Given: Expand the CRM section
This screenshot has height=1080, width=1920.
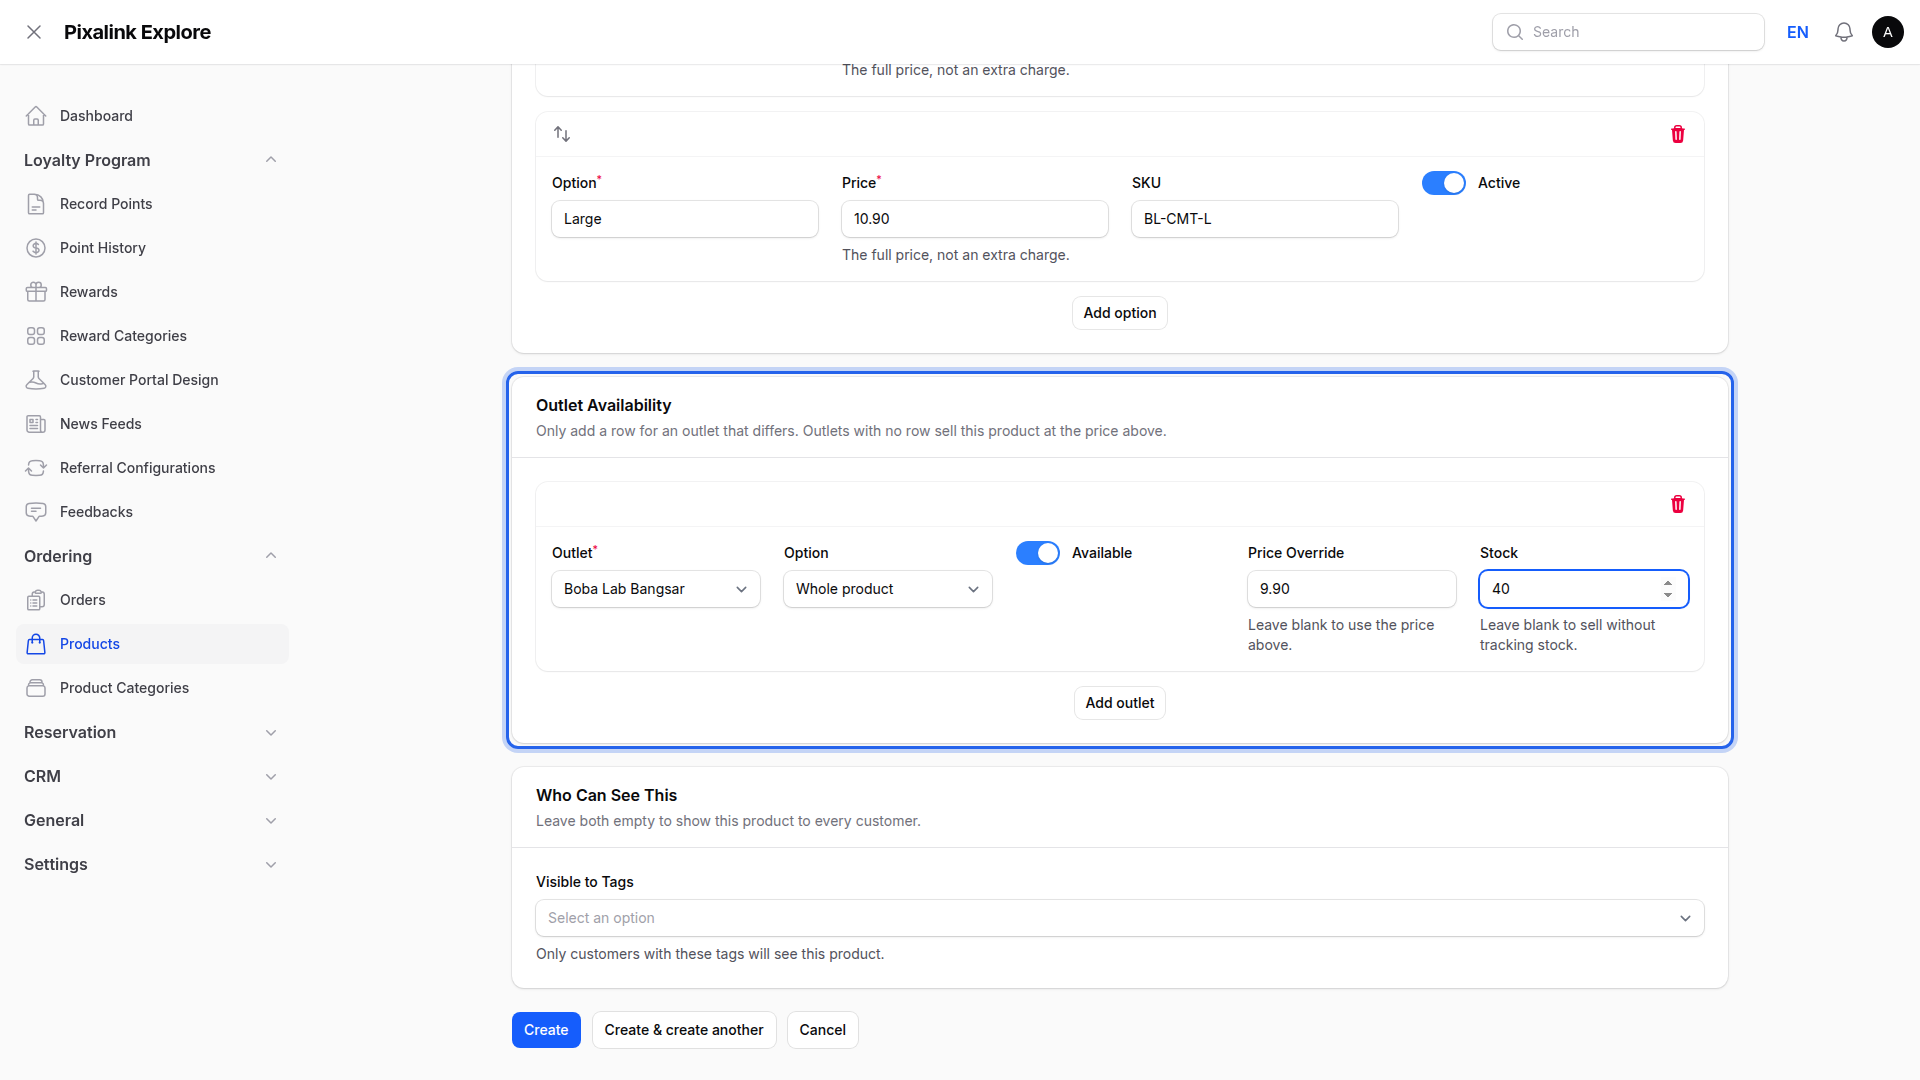Looking at the screenshot, I should pos(271,776).
